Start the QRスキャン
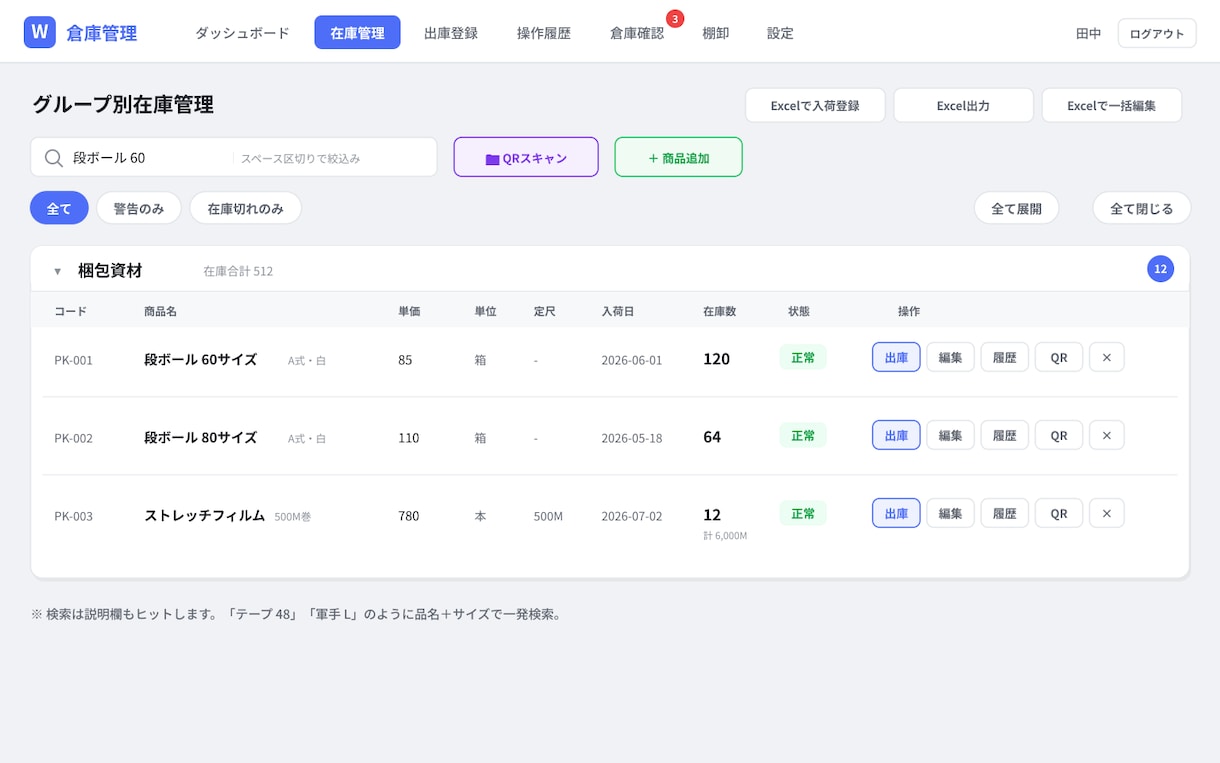Screen dimensions: 1220x763 pyautogui.click(x=526, y=157)
